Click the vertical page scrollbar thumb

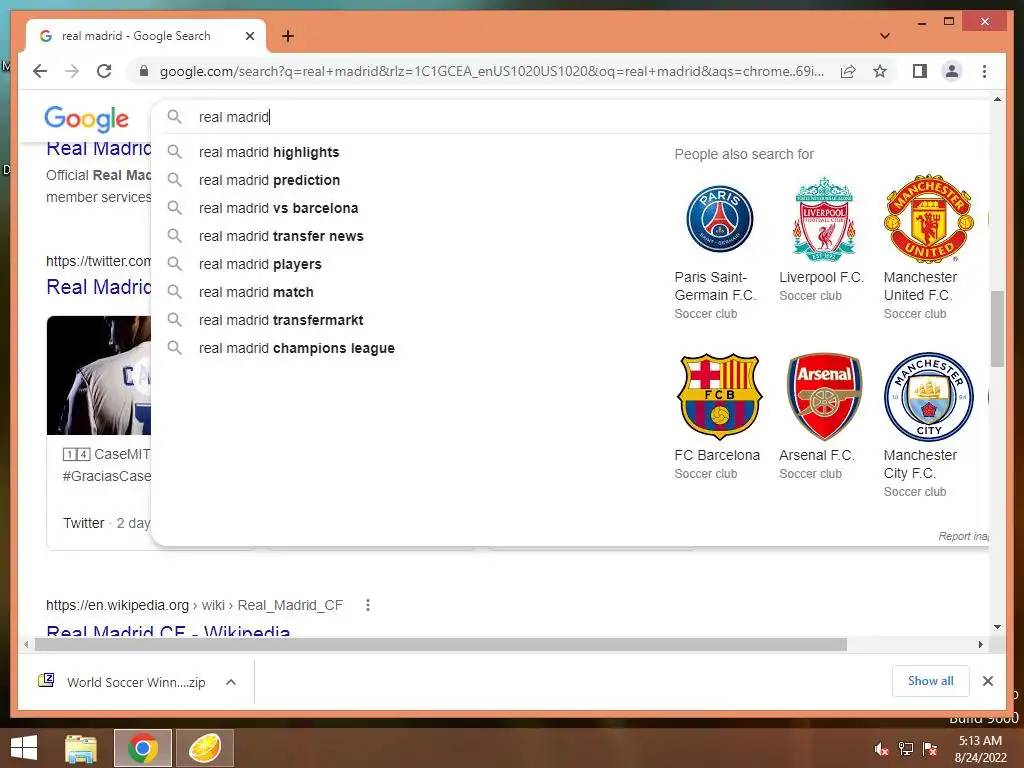997,328
